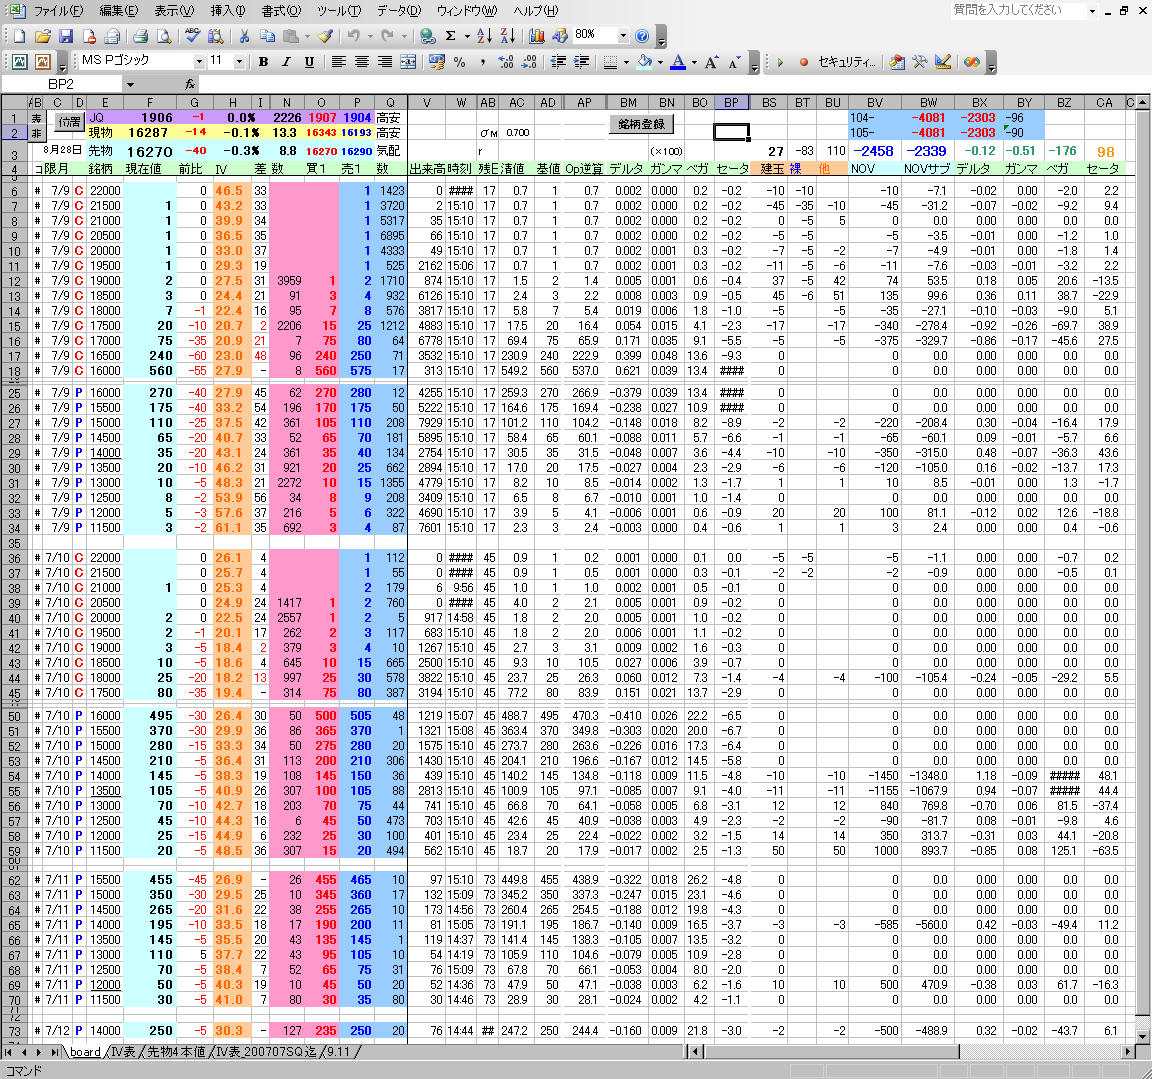Image resolution: width=1152 pixels, height=1079 pixels.
Task: Click the vertical scrollbar down arrow
Action: [1142, 1036]
